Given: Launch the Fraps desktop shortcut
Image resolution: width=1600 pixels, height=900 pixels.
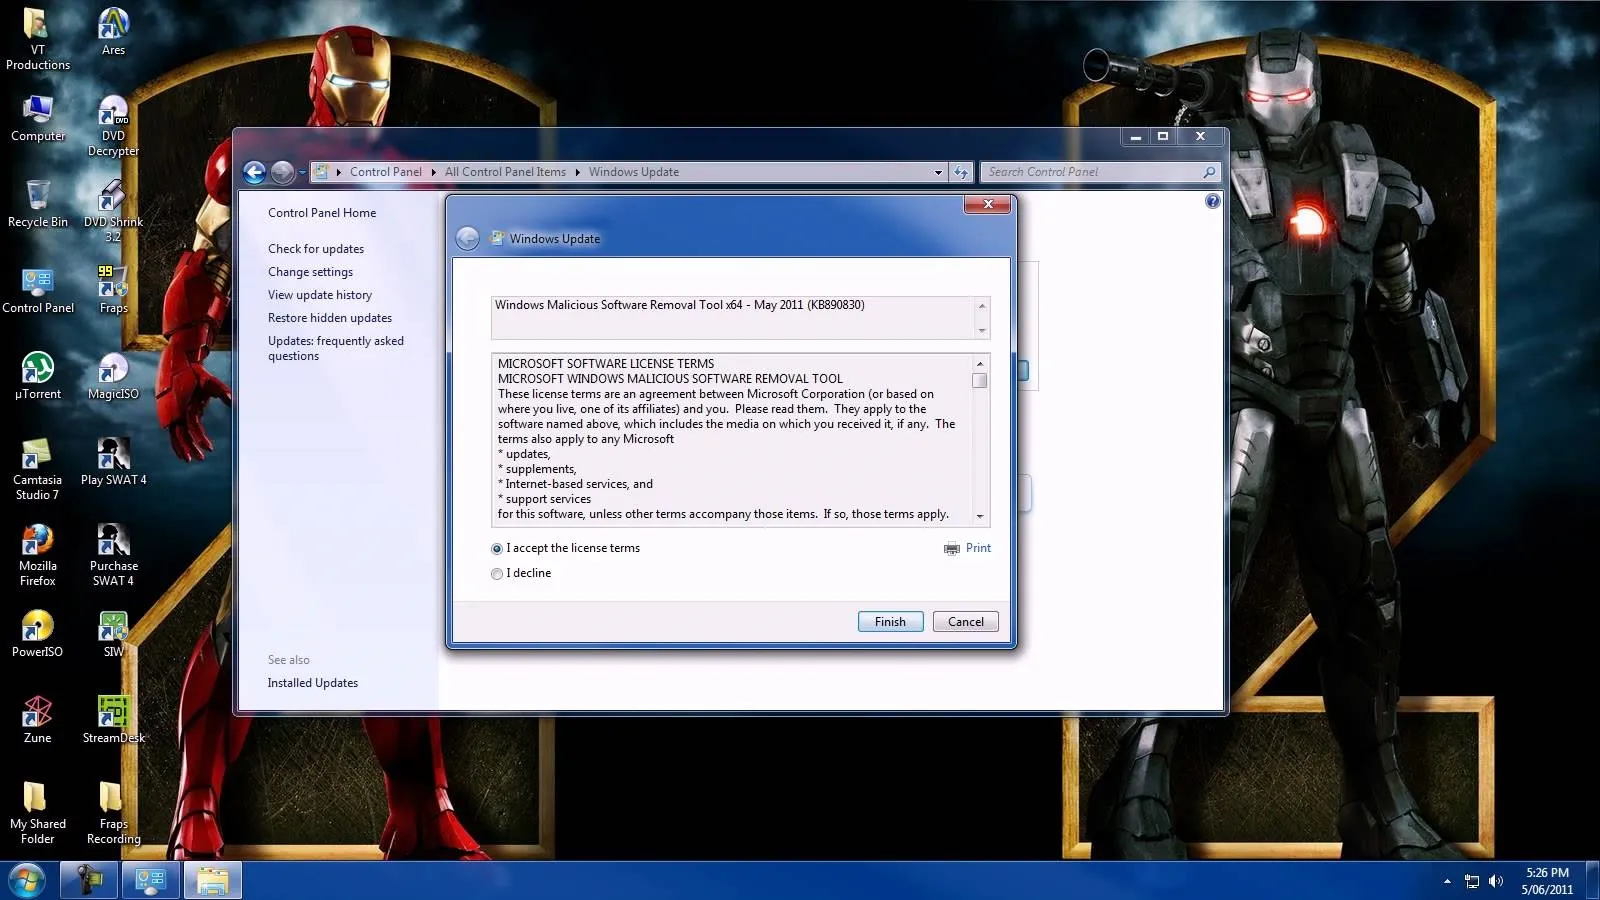Looking at the screenshot, I should click(x=113, y=290).
